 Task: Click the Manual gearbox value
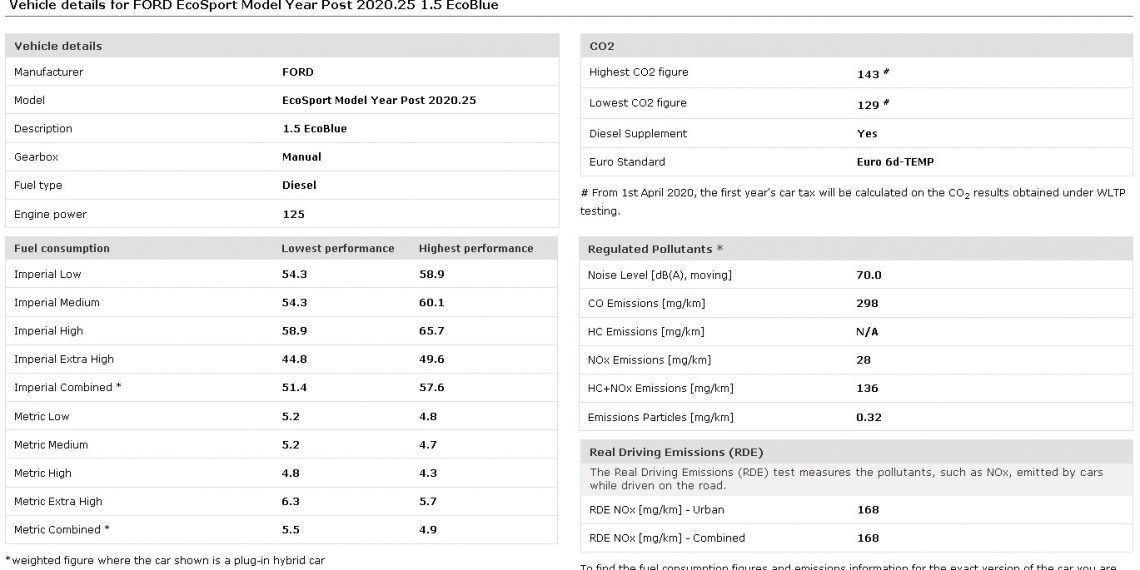(302, 157)
